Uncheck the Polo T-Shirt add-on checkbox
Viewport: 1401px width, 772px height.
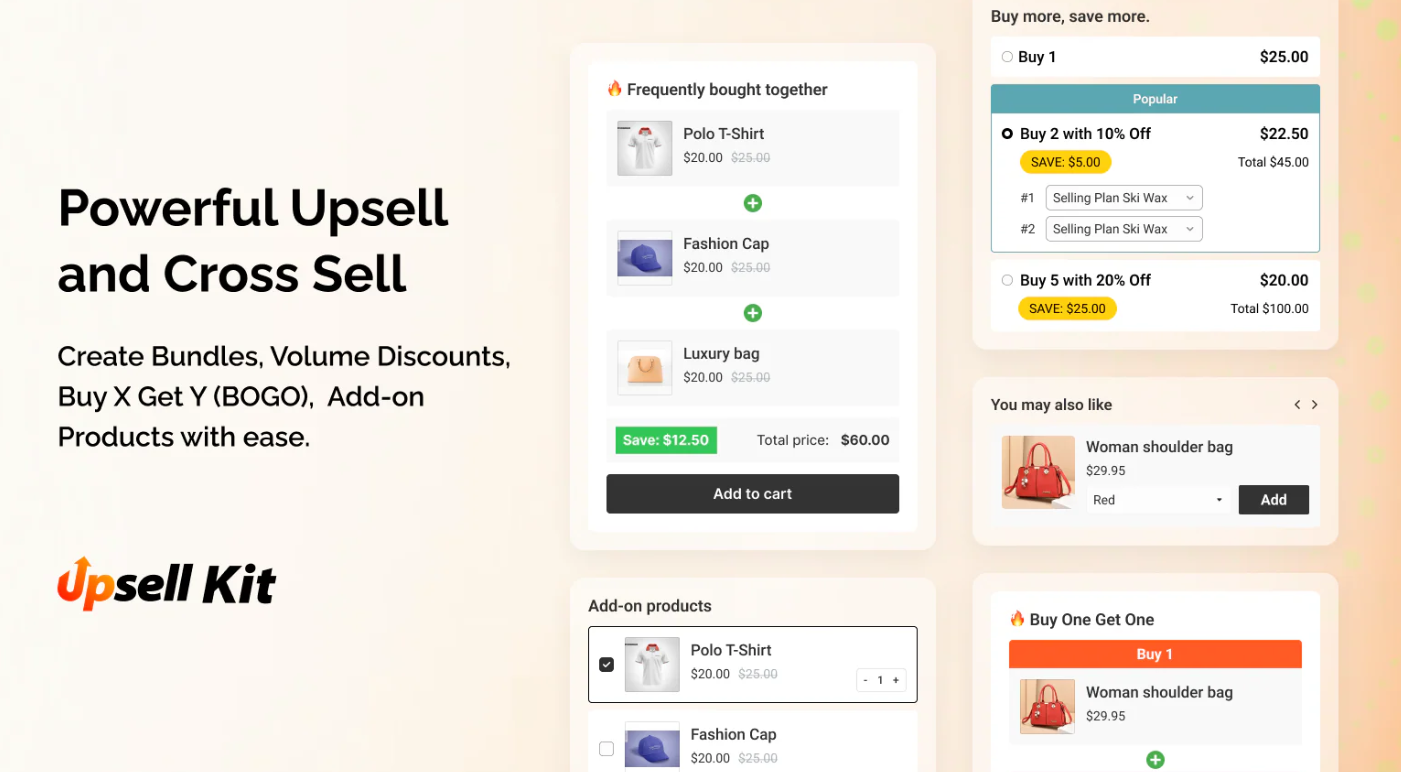pyautogui.click(x=606, y=663)
